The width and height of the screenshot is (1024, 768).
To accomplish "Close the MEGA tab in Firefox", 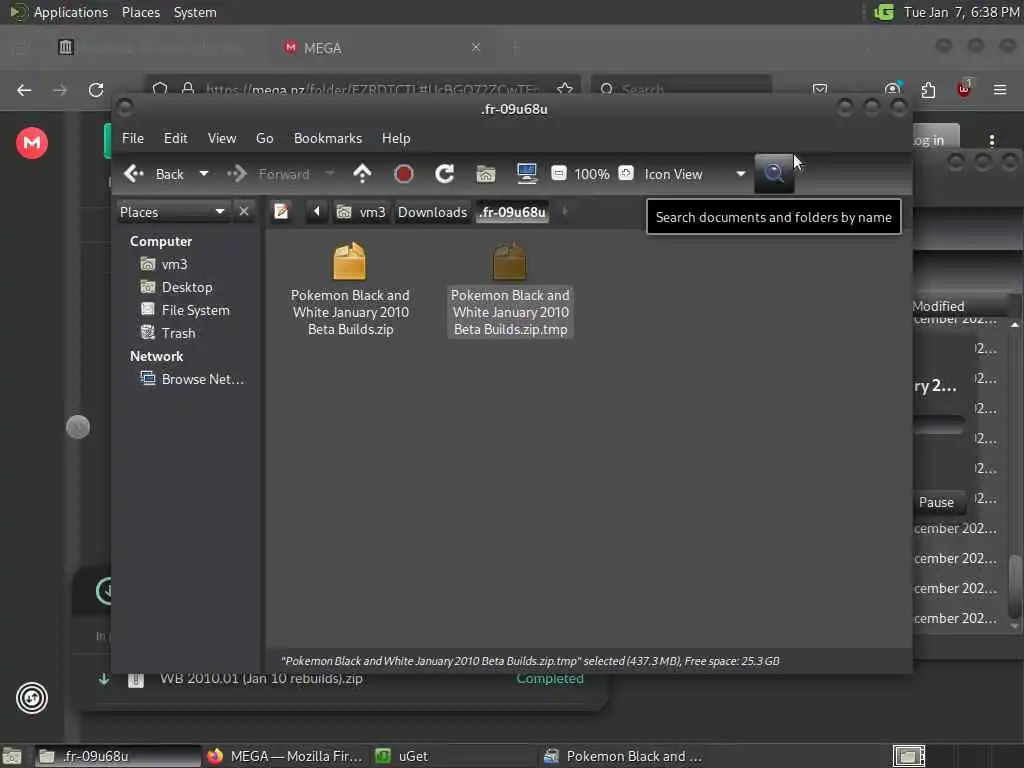I will 475,47.
